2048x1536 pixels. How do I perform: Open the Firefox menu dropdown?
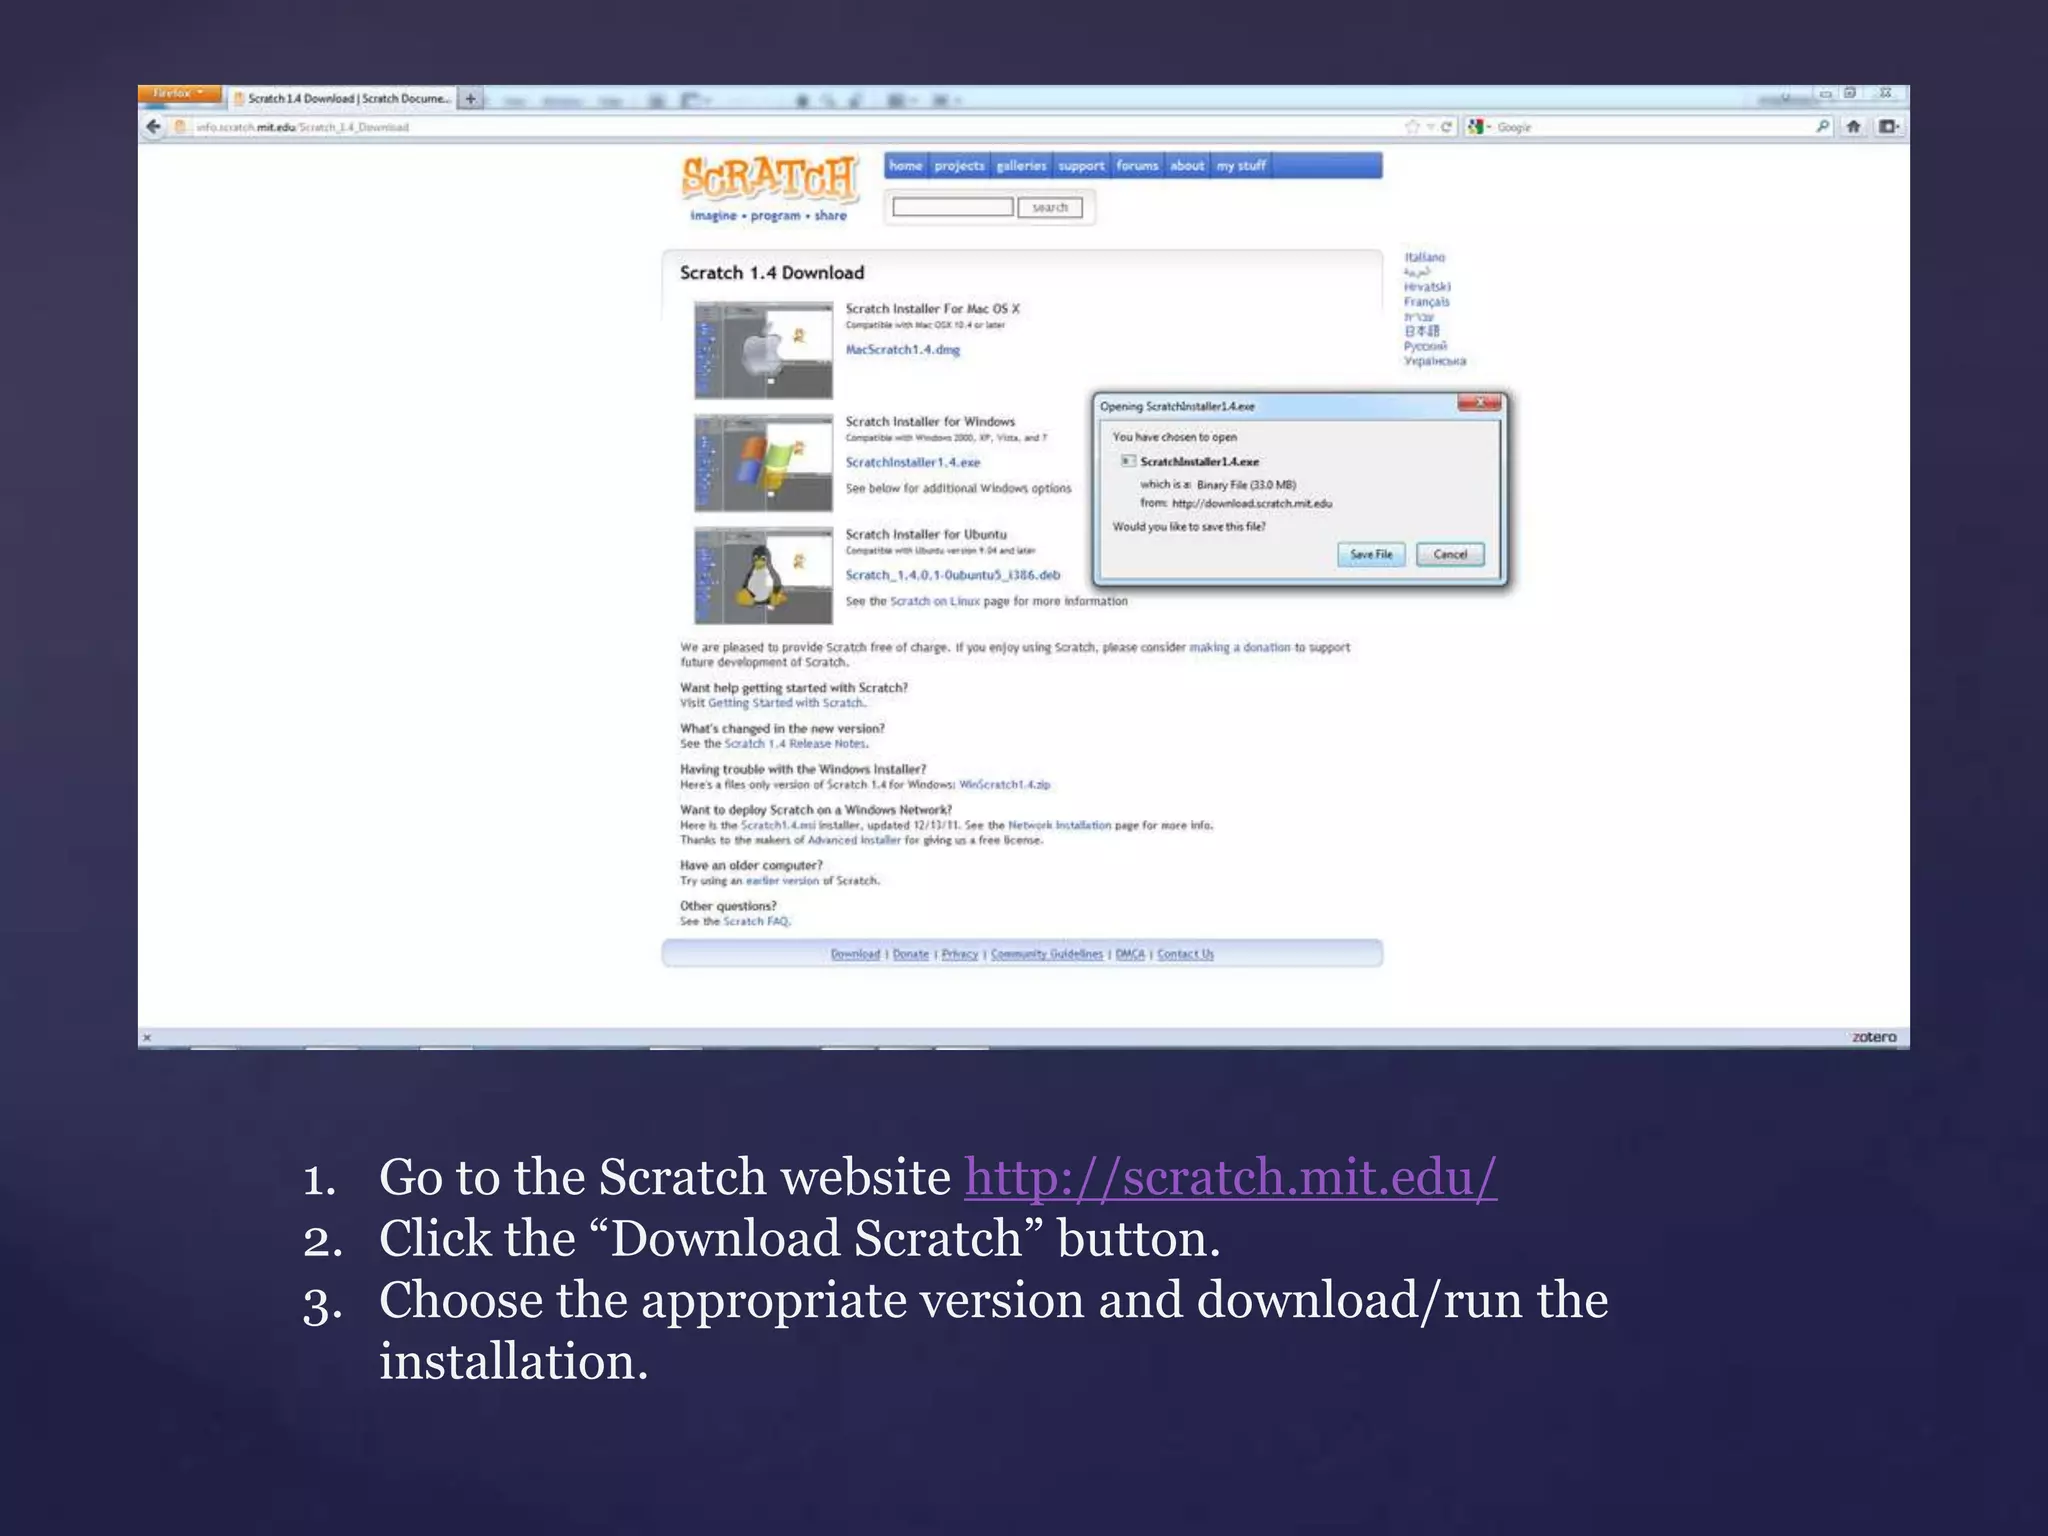[179, 94]
